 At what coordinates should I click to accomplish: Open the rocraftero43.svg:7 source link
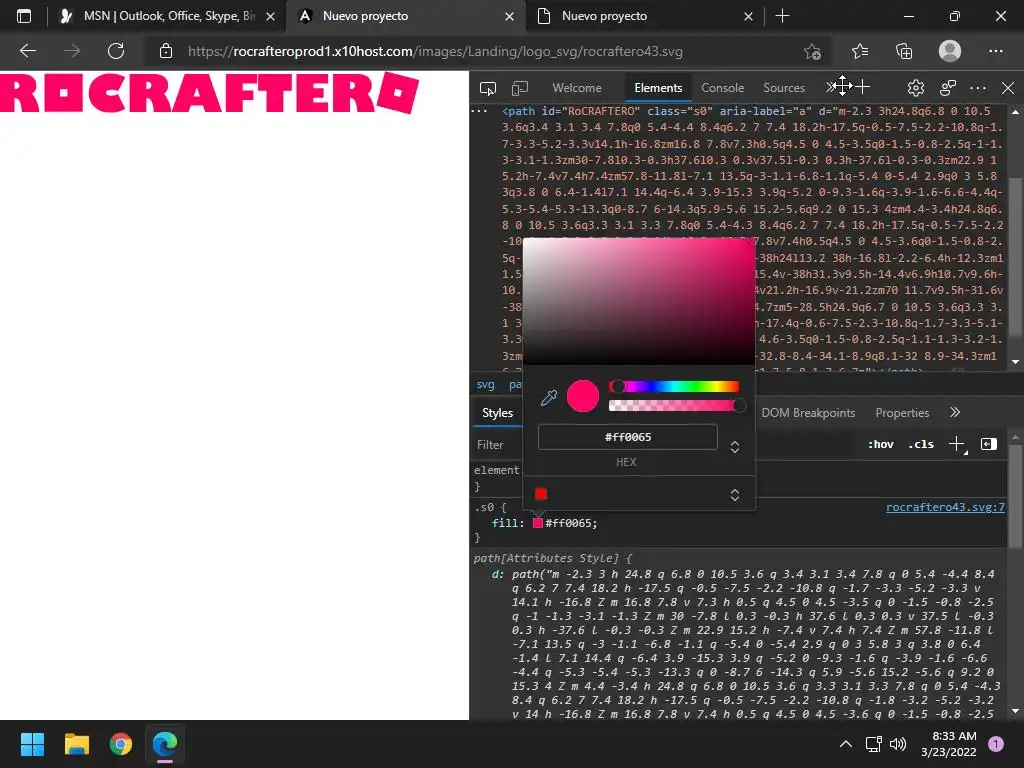tap(945, 507)
